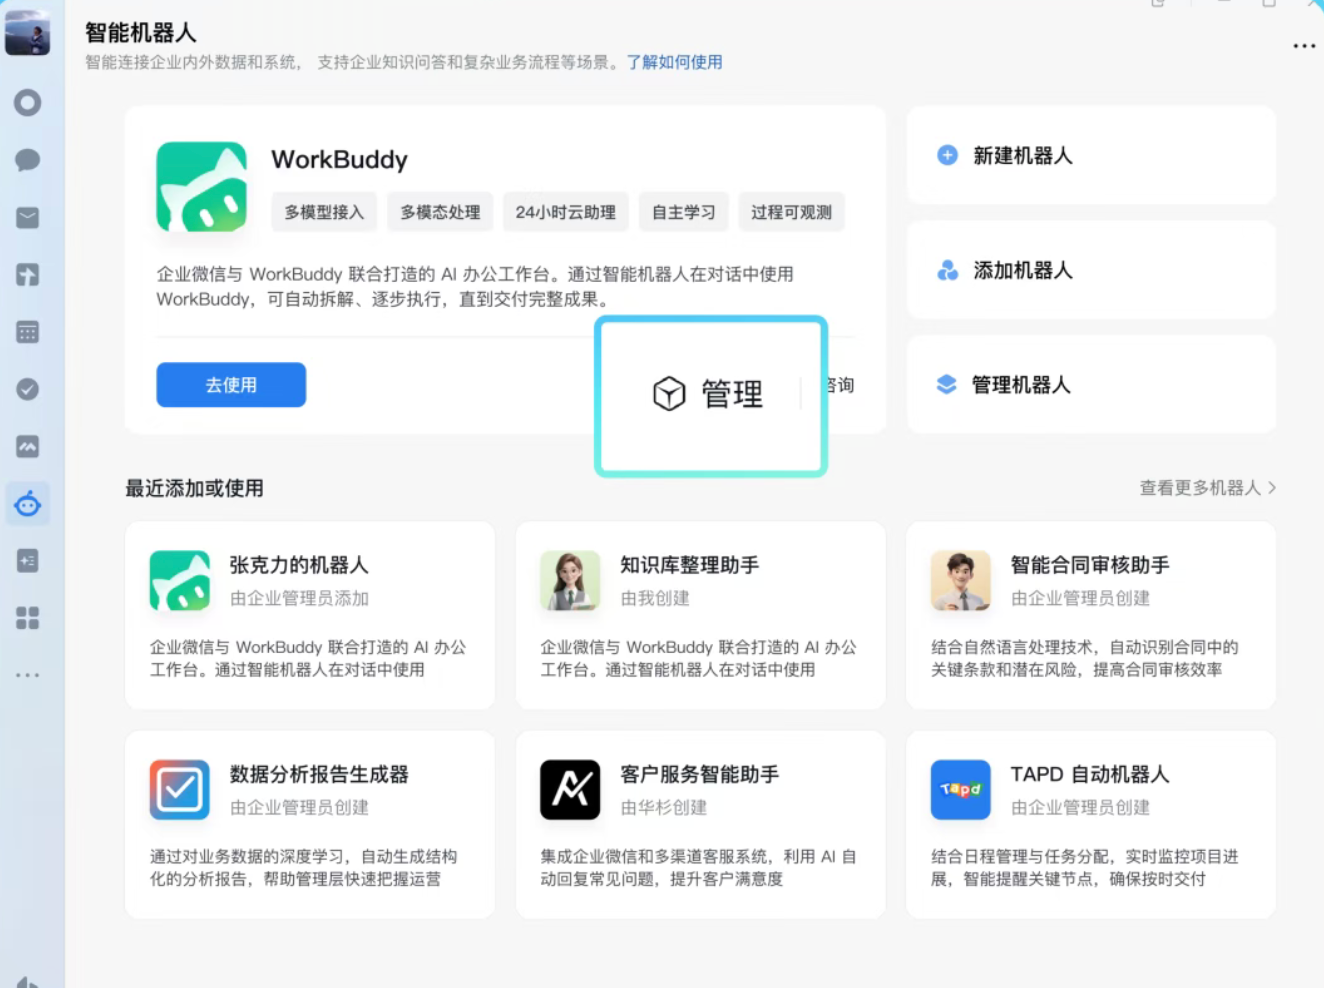Click the 去使用 button
The image size is (1324, 988).
(x=231, y=385)
